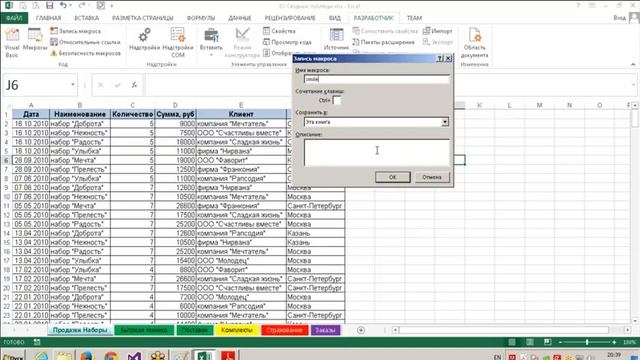Click Отмена to cancel macro dialog
Screen dimensions: 640x360
point(432,177)
